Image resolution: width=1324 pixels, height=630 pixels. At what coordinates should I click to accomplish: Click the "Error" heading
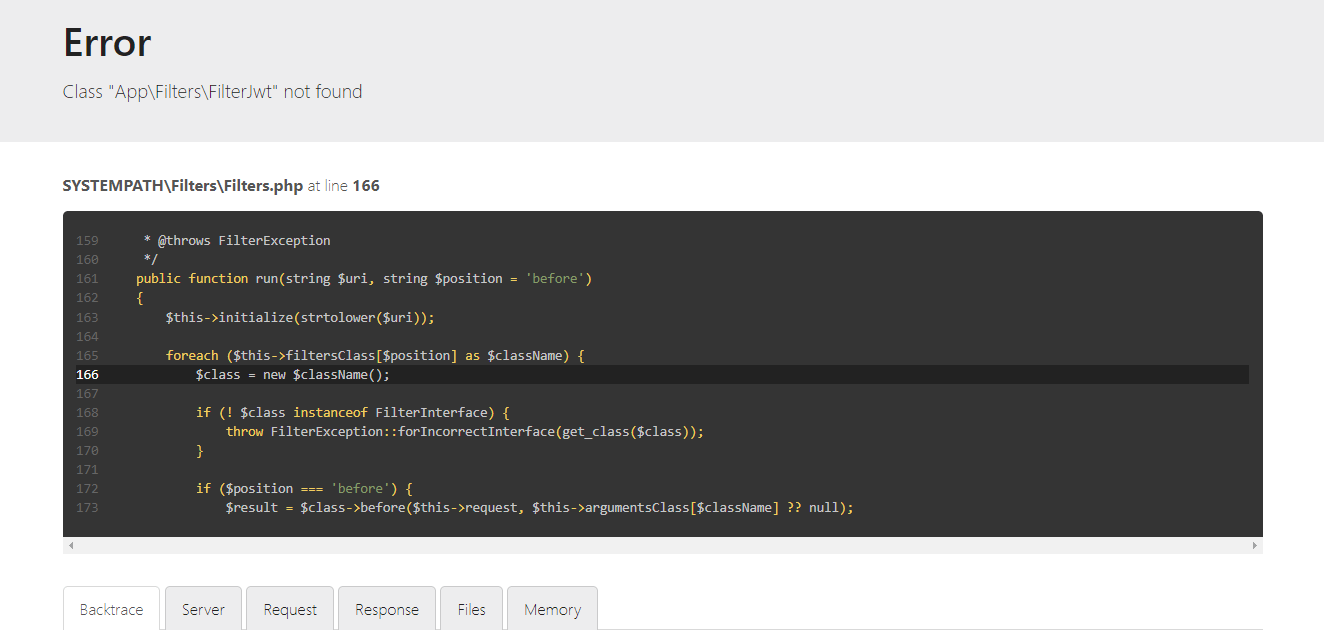click(107, 43)
